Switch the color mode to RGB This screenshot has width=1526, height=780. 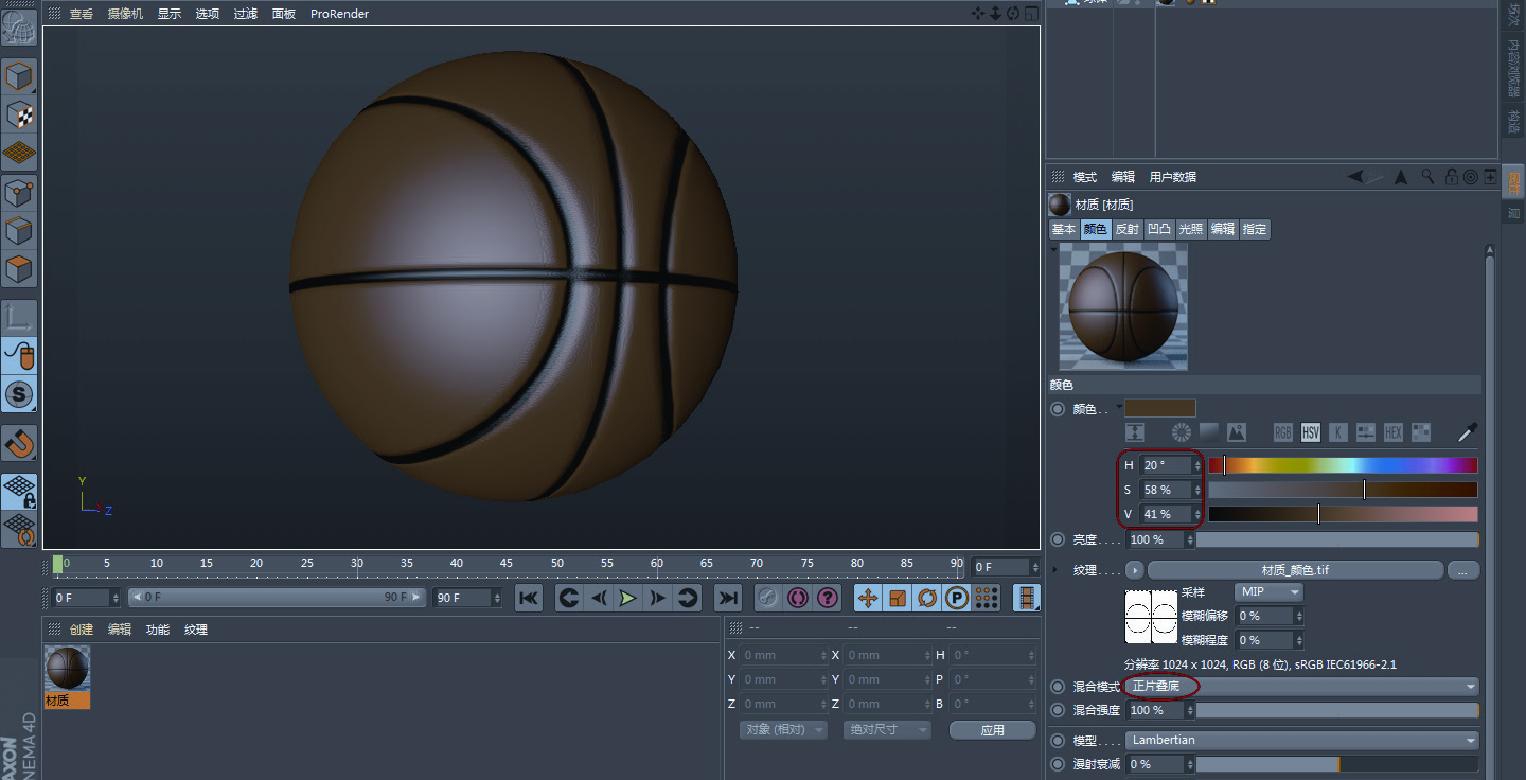[x=1283, y=433]
